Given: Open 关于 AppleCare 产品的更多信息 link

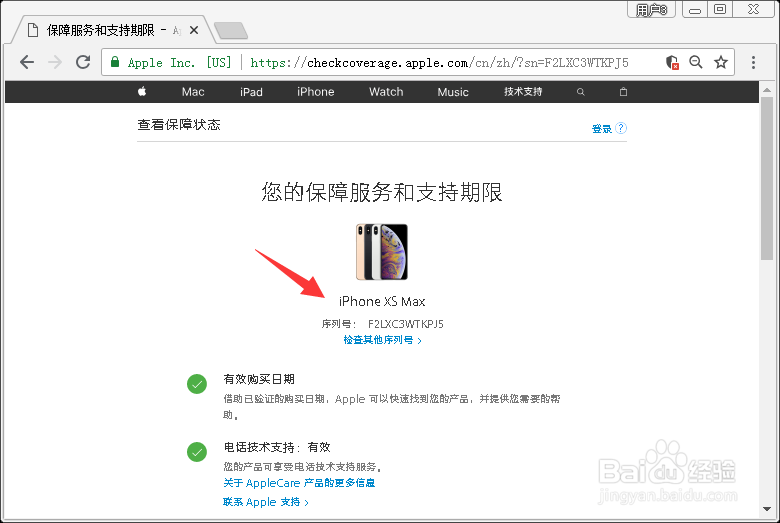Looking at the screenshot, I should click(x=299, y=483).
